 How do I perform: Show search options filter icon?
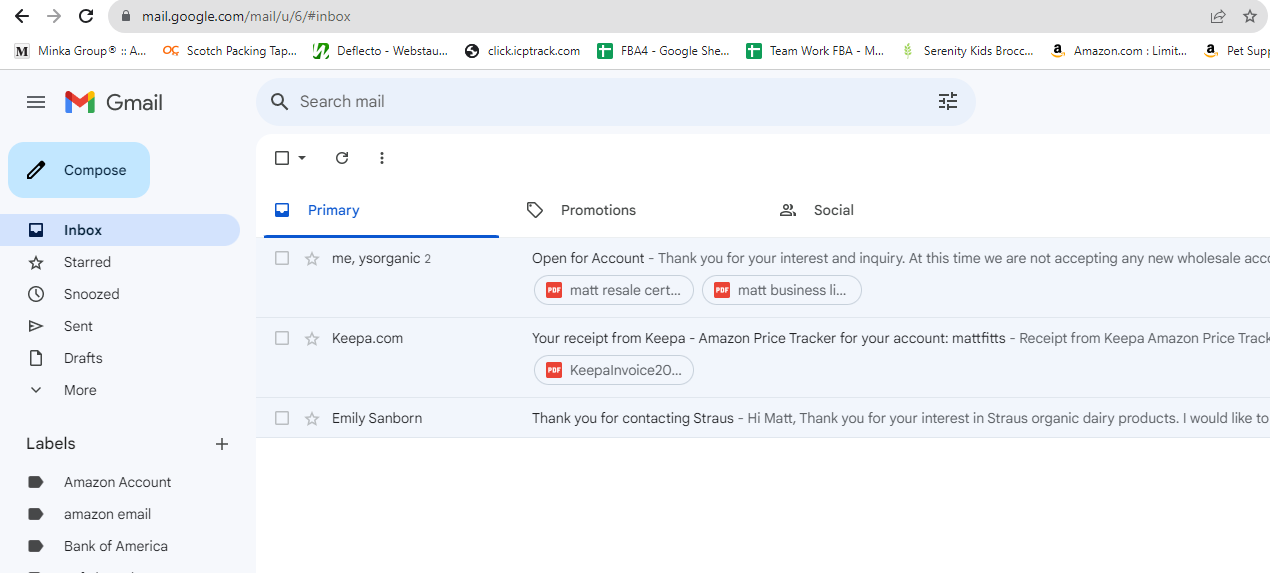[948, 101]
